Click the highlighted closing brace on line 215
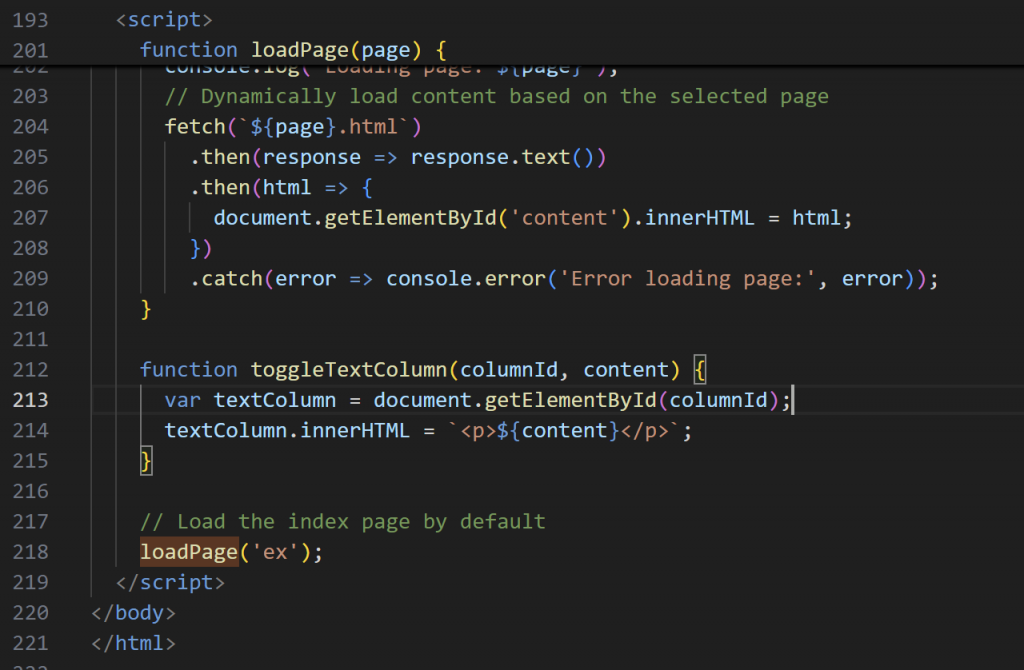Viewport: 1024px width, 670px height. pos(146,461)
